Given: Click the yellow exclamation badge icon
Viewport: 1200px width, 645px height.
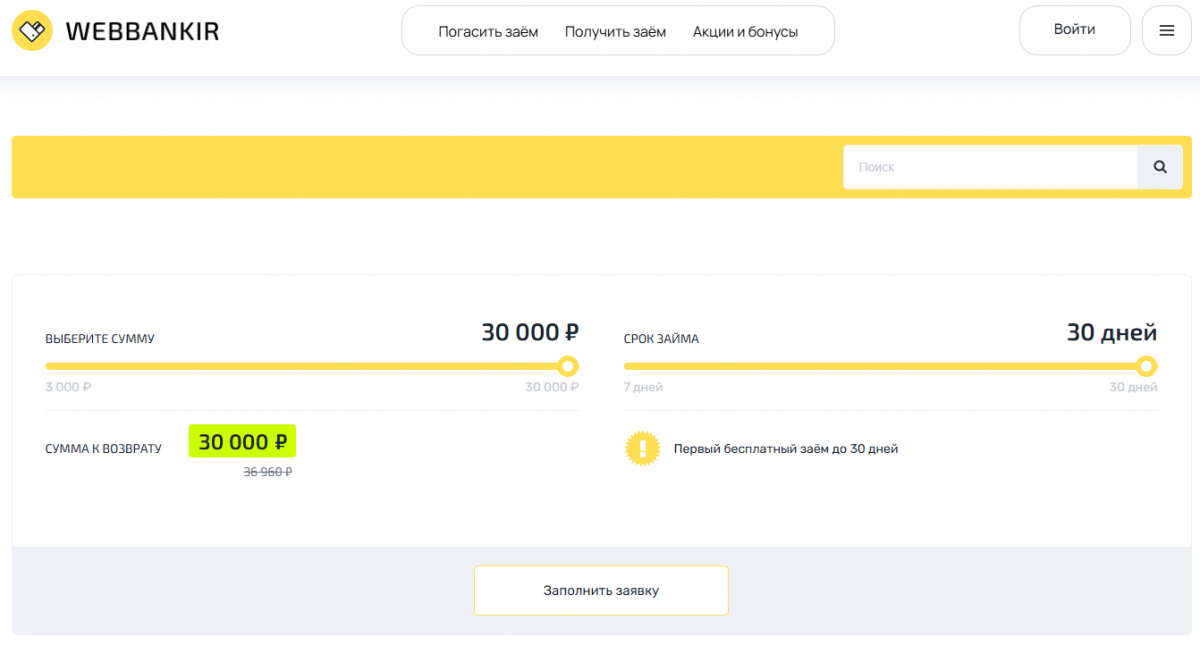Looking at the screenshot, I should pyautogui.click(x=643, y=449).
